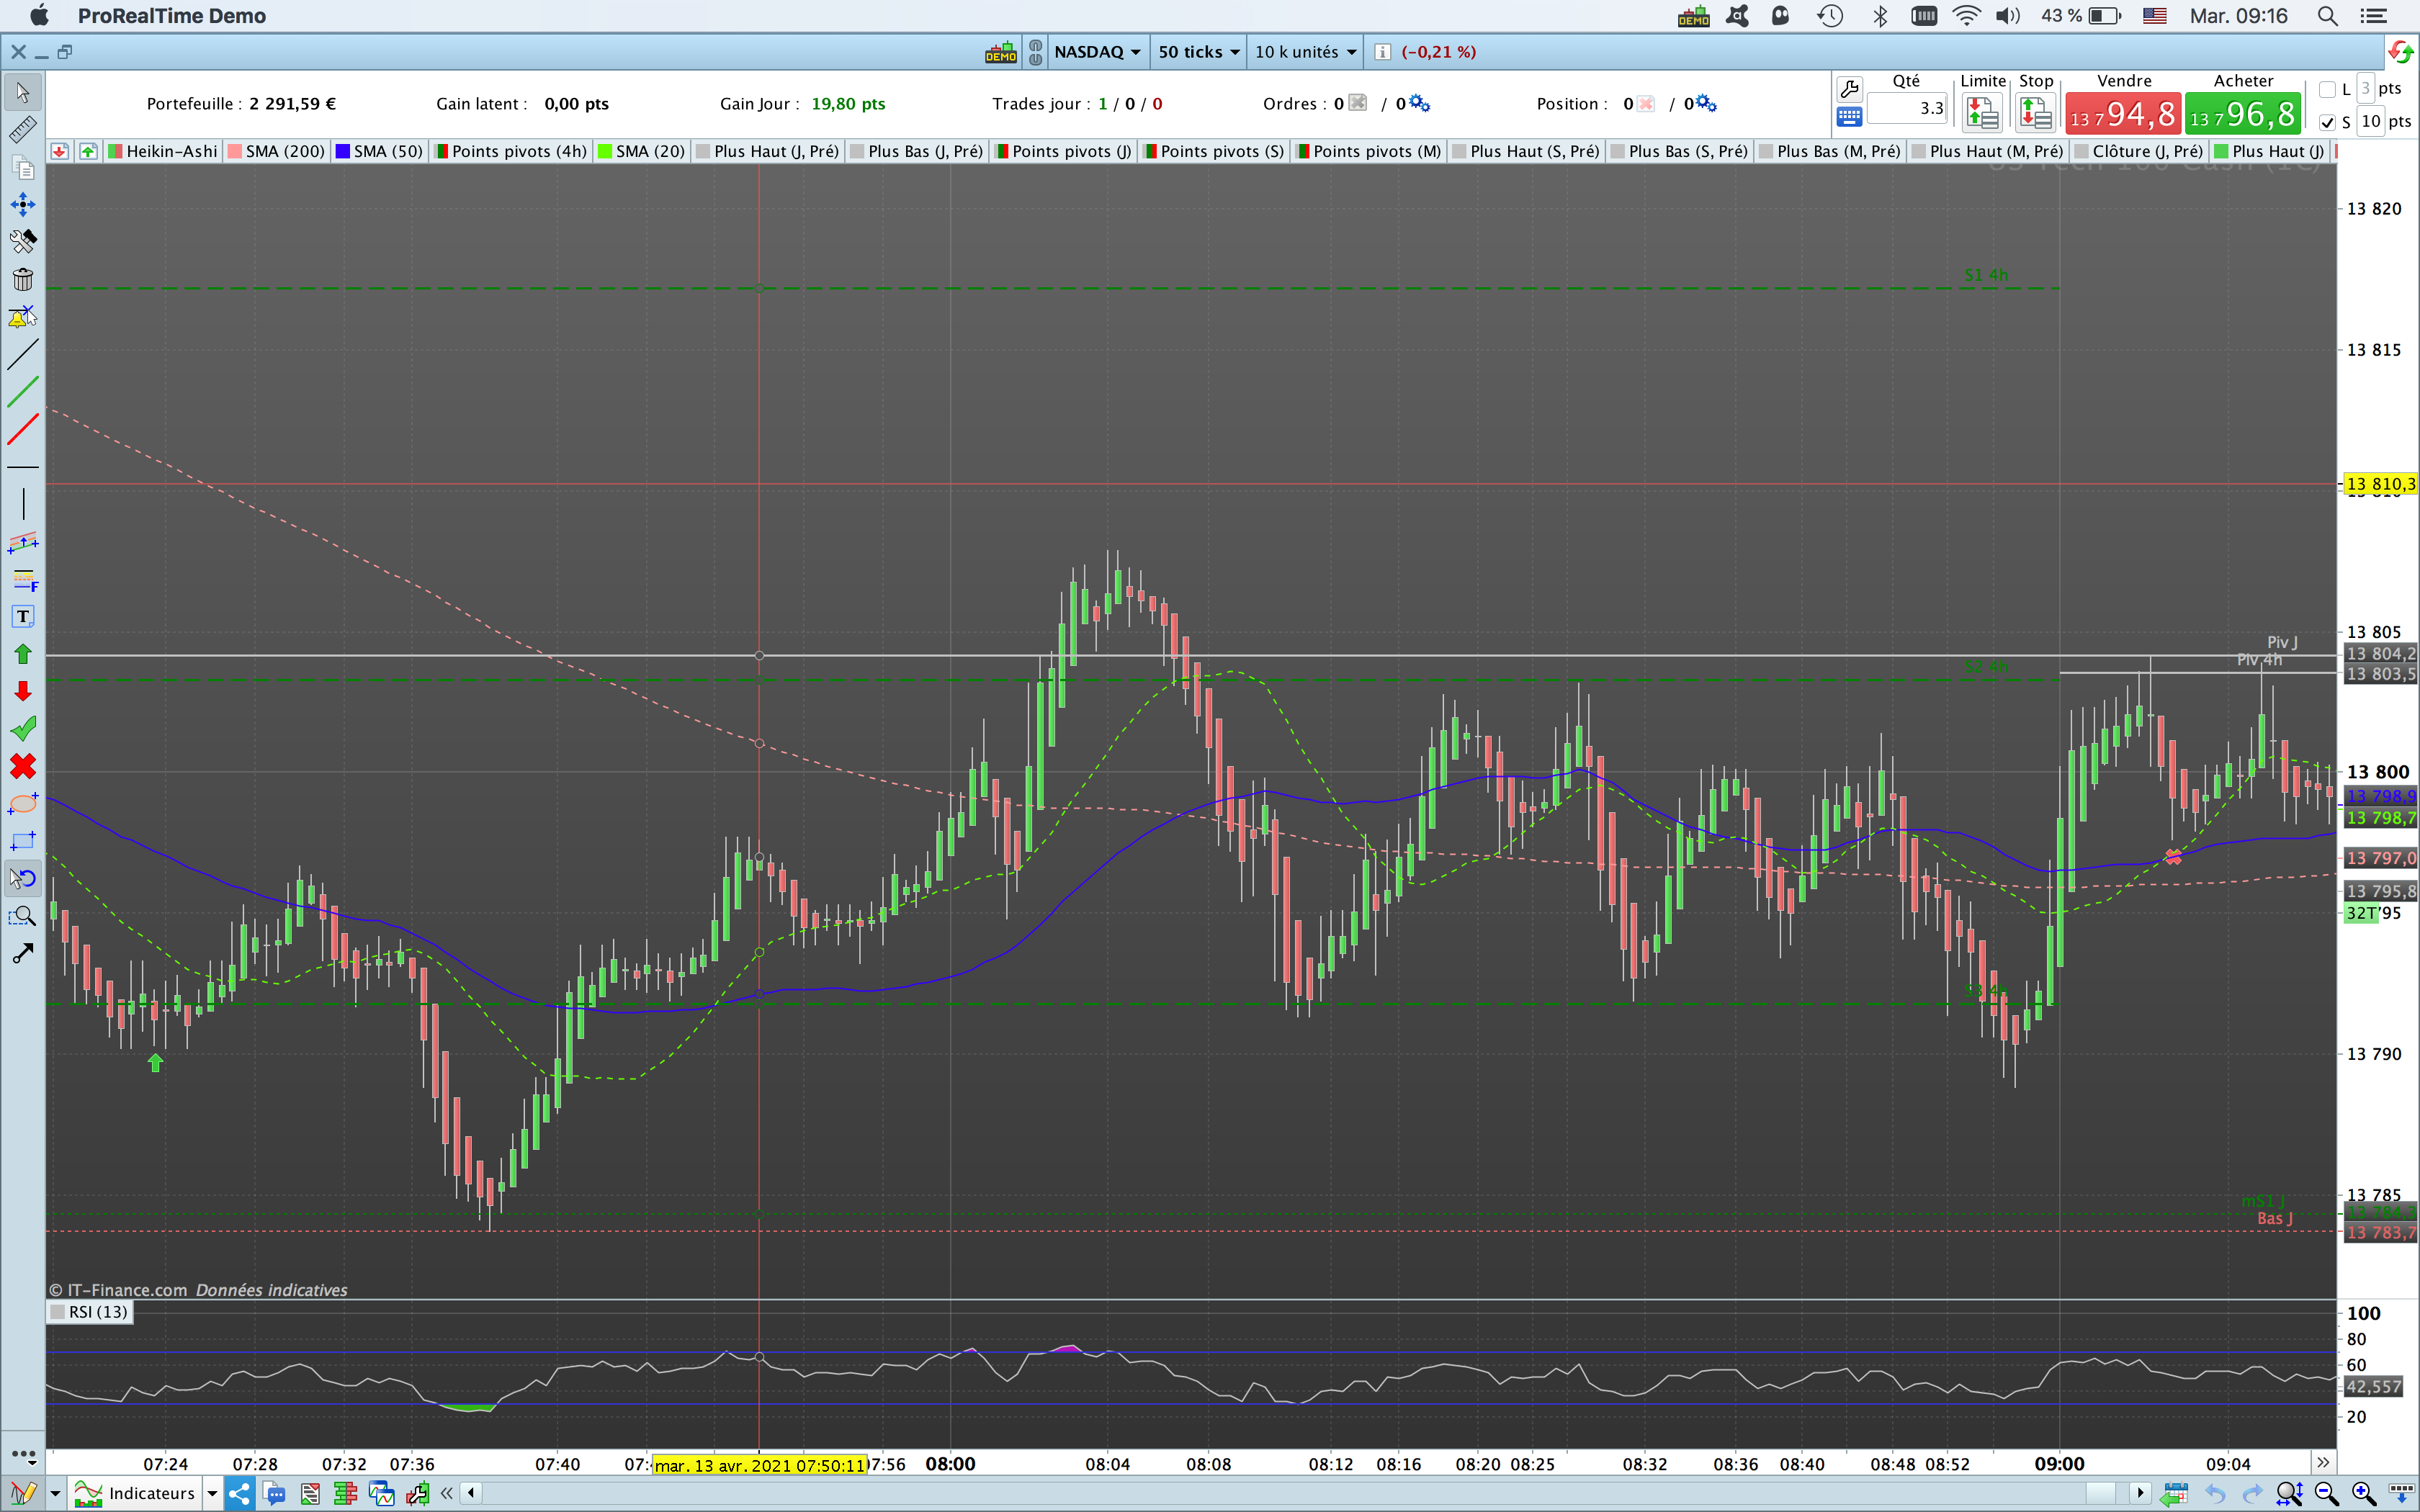Select the red trend line drawing tool

pyautogui.click(x=23, y=429)
